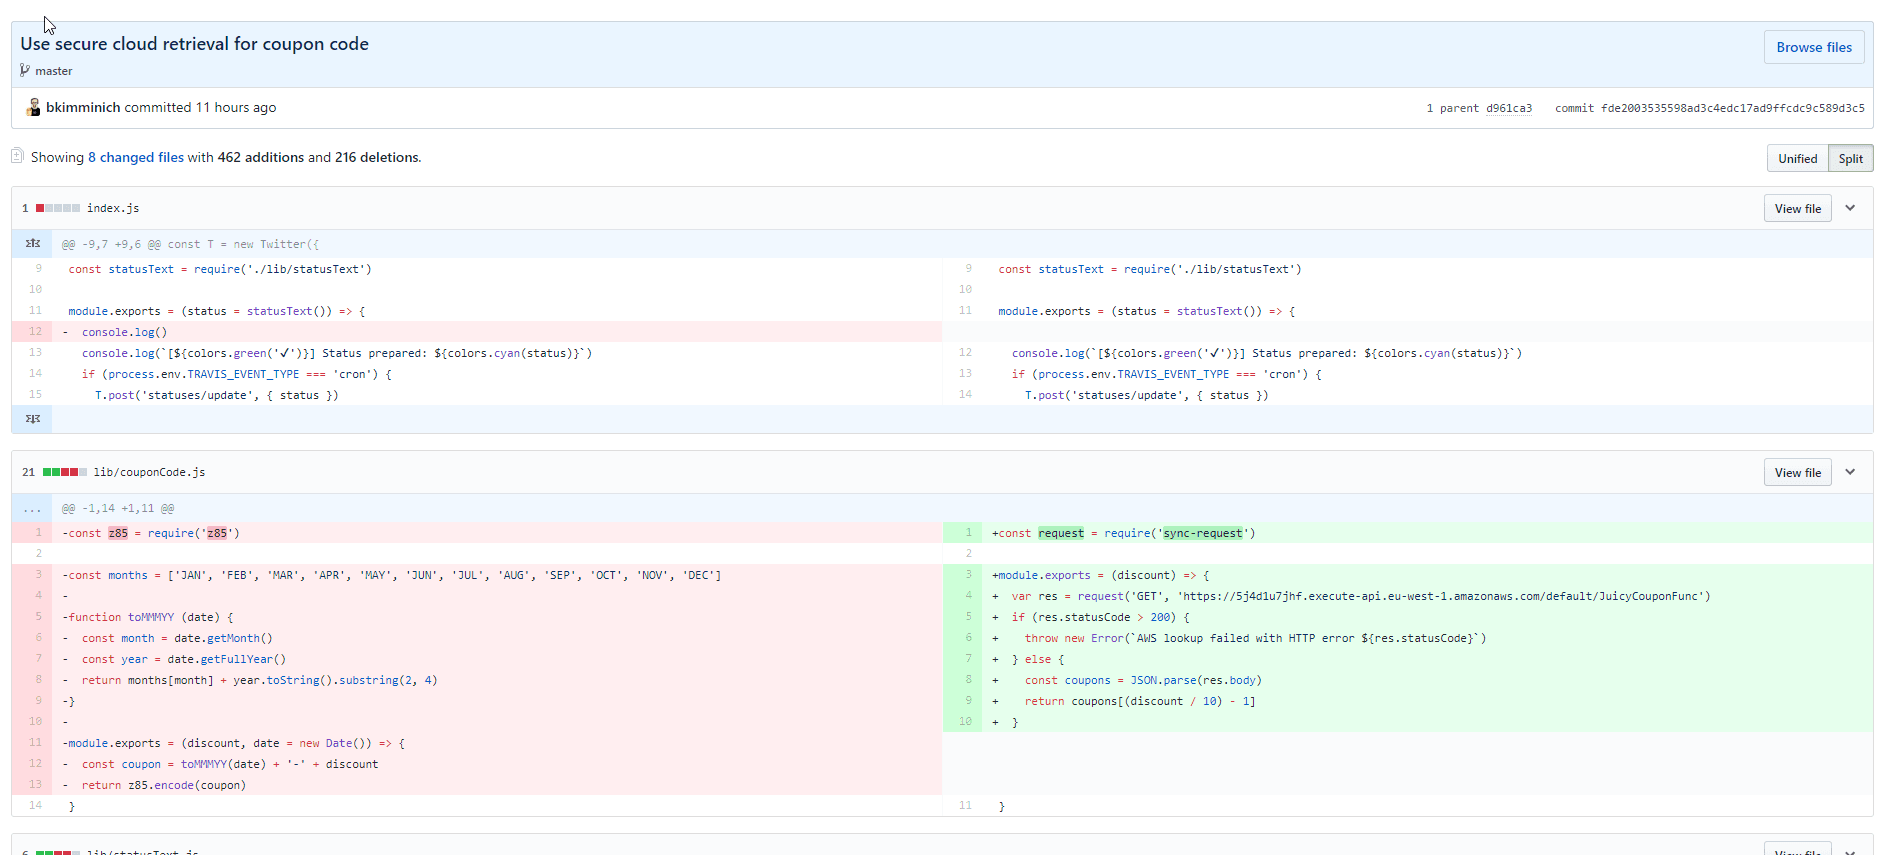Click hunk header '@@ -1,14 +1,11 @@'
1884x855 pixels.
tap(118, 508)
